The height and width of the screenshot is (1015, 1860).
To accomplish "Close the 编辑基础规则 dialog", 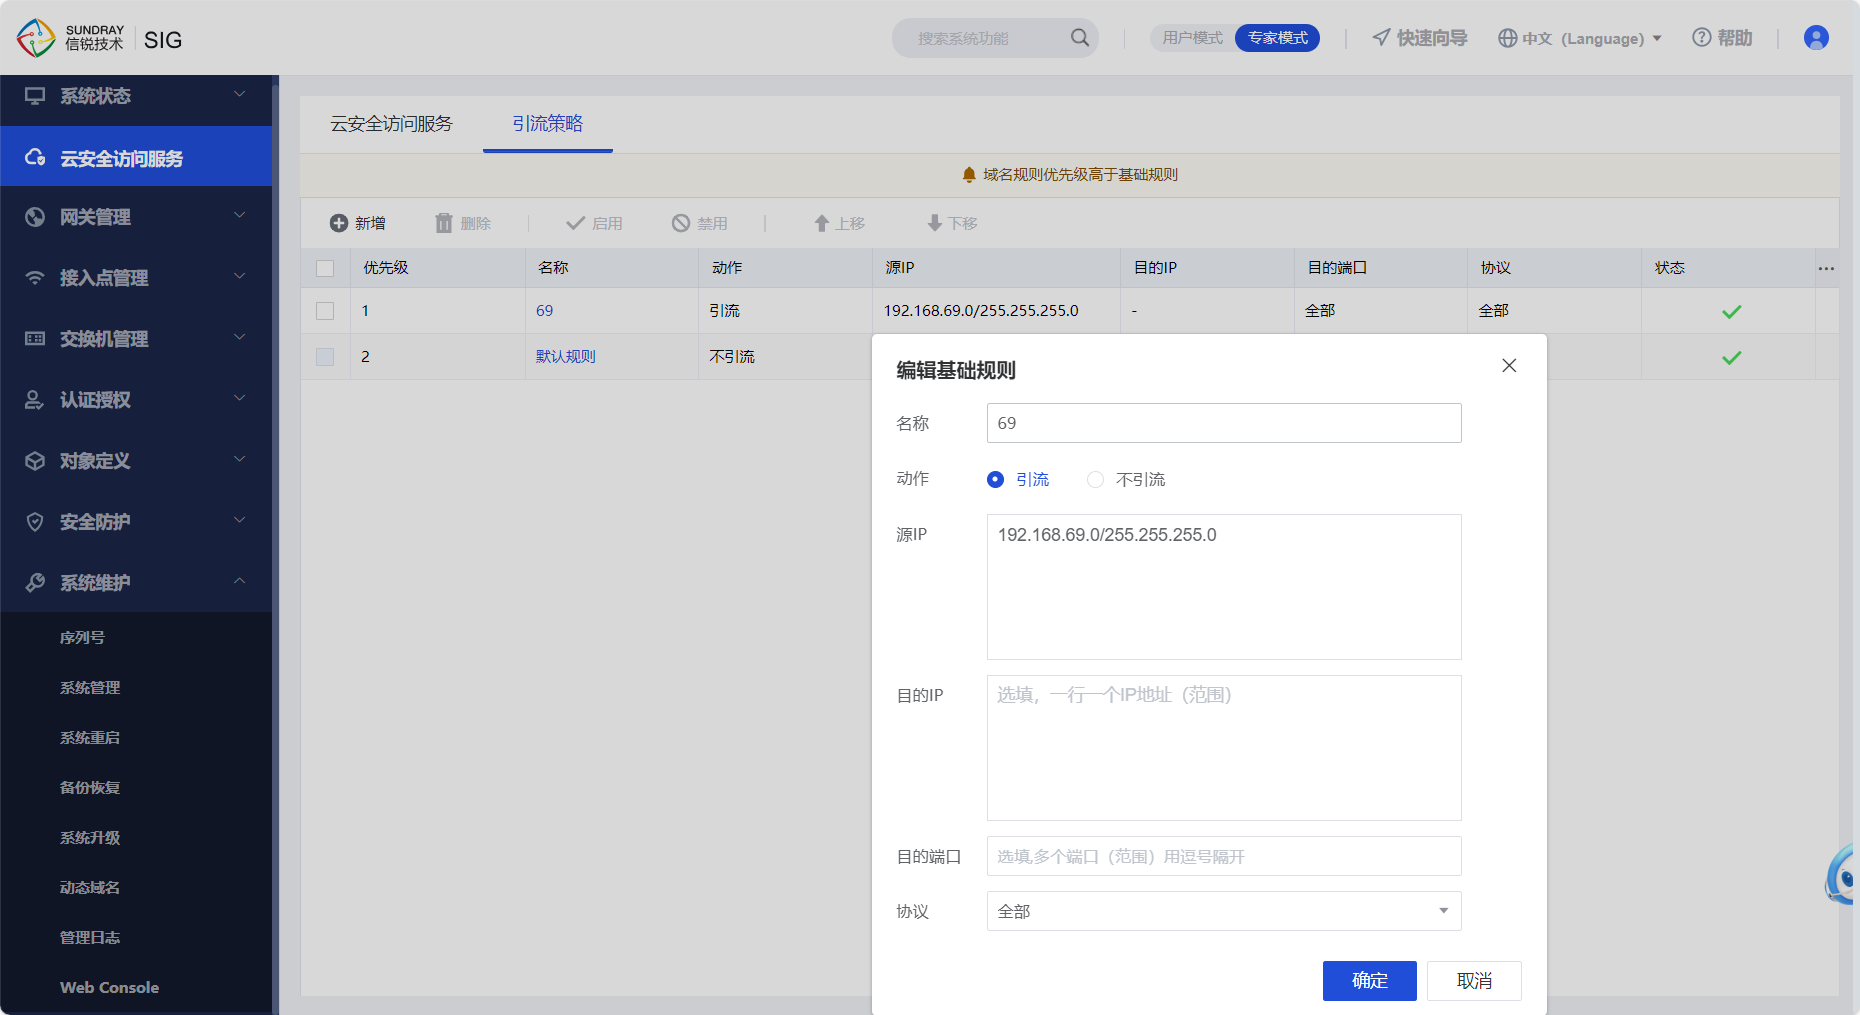I will (1509, 366).
